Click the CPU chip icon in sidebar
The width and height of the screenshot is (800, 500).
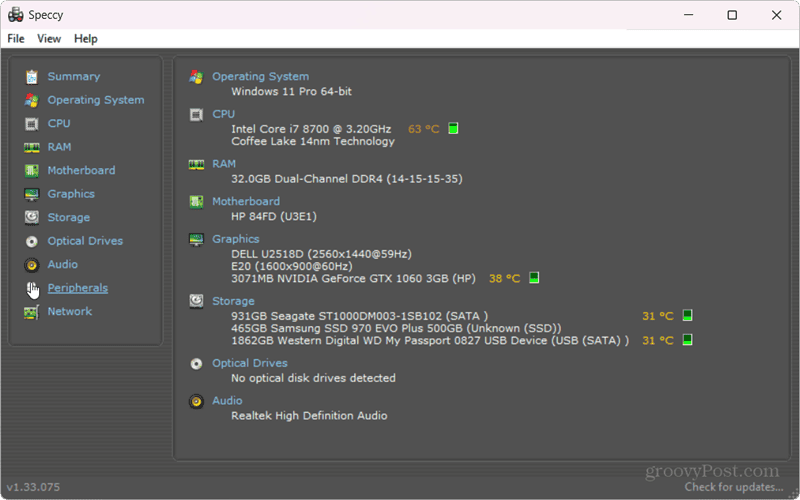coord(32,123)
